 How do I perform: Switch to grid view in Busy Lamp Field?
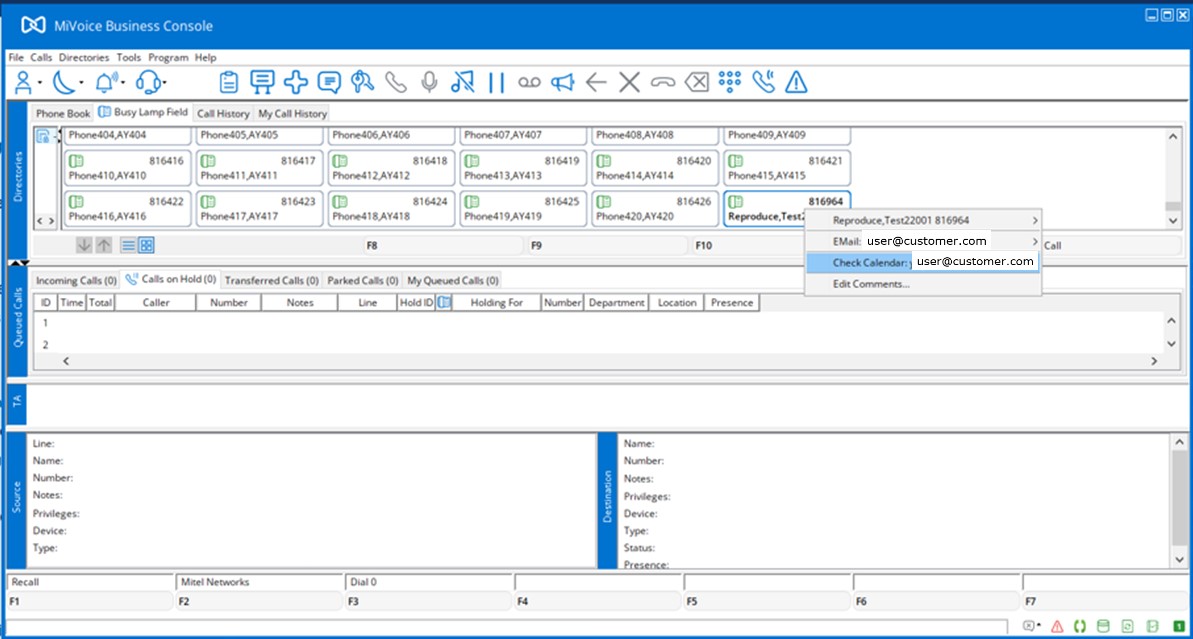tap(147, 245)
